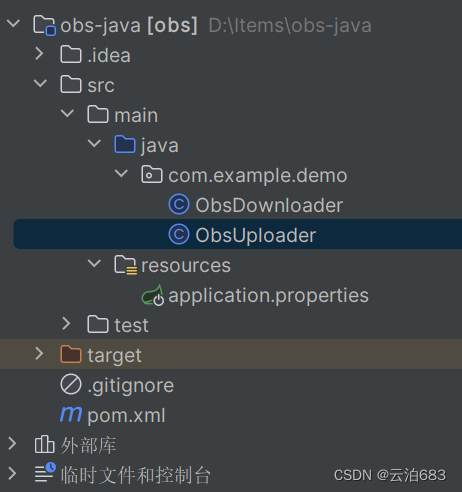Collapse the com.example.demo package
Image resolution: width=462 pixels, height=492 pixels.
click(x=121, y=173)
